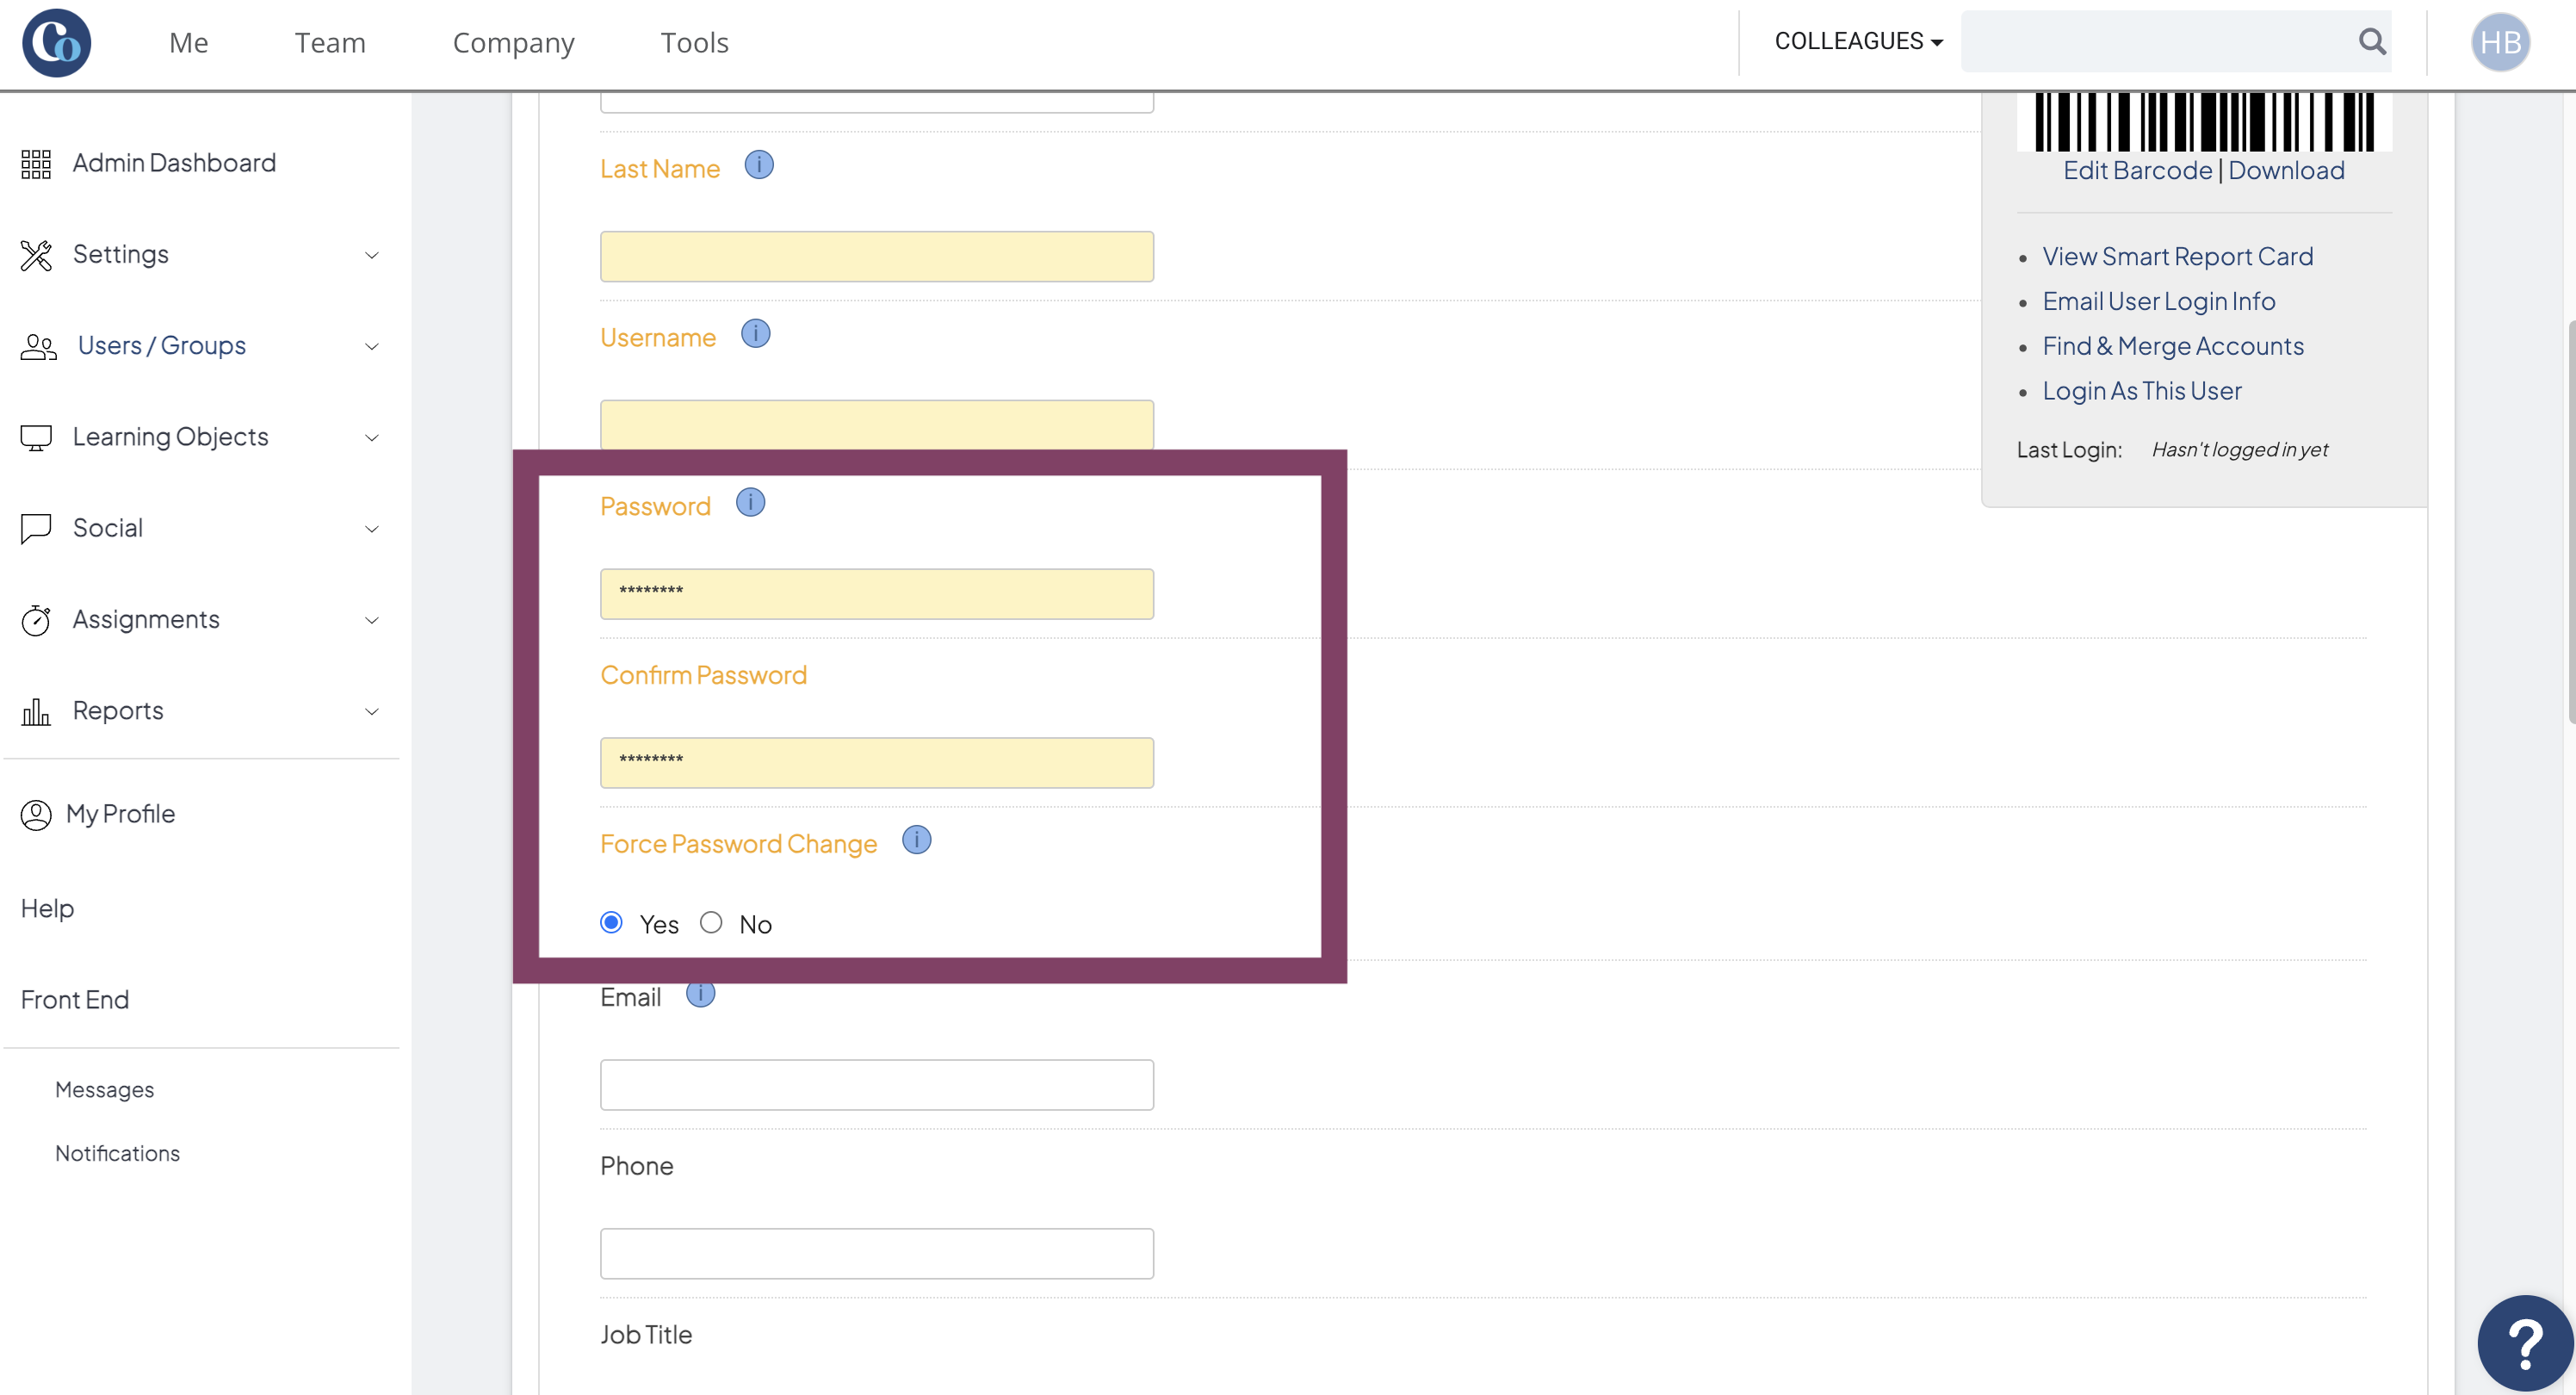
Task: Click the My Profile person icon
Action: (x=36, y=814)
